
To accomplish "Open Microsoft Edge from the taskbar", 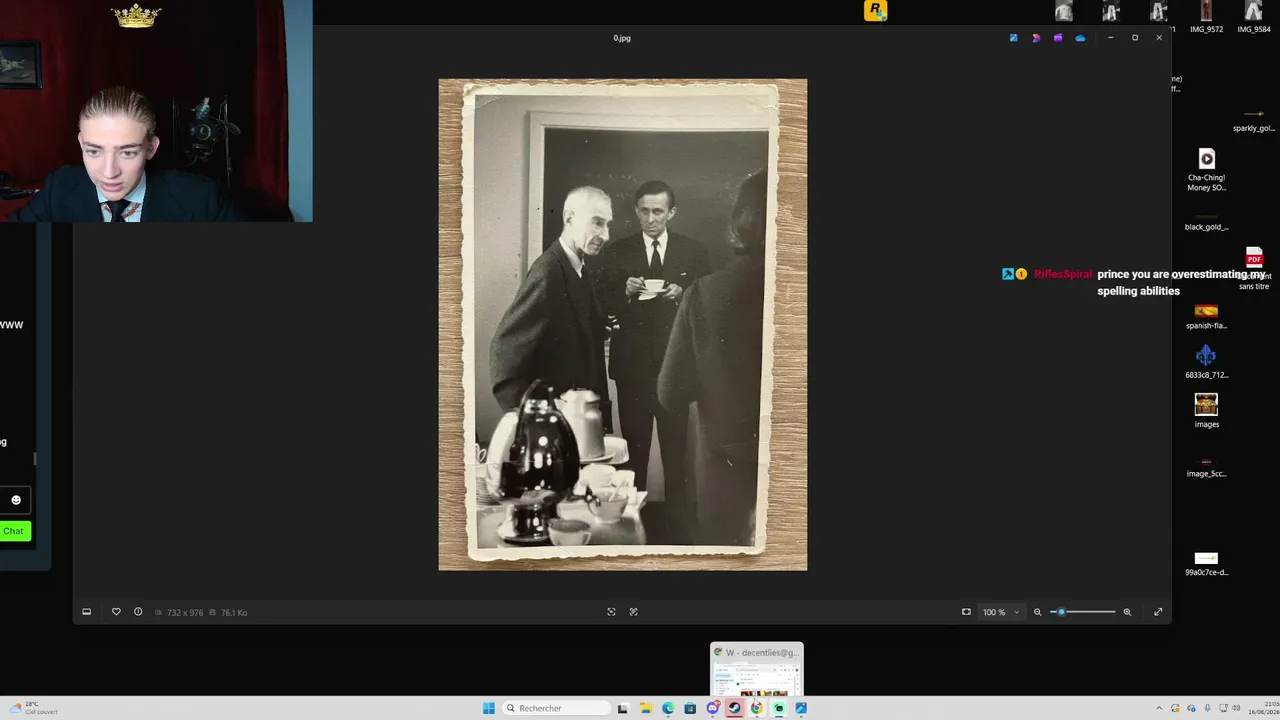I will 668,708.
